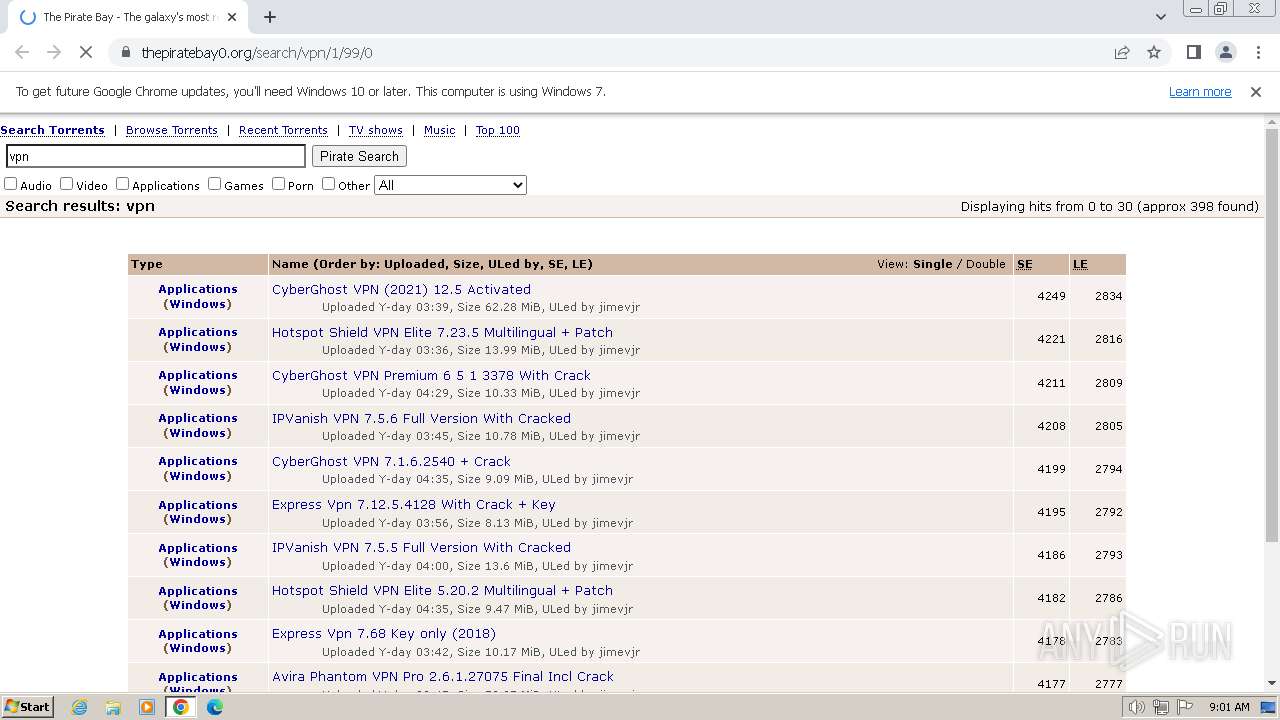
Task: Open the All category dropdown
Action: coord(450,185)
